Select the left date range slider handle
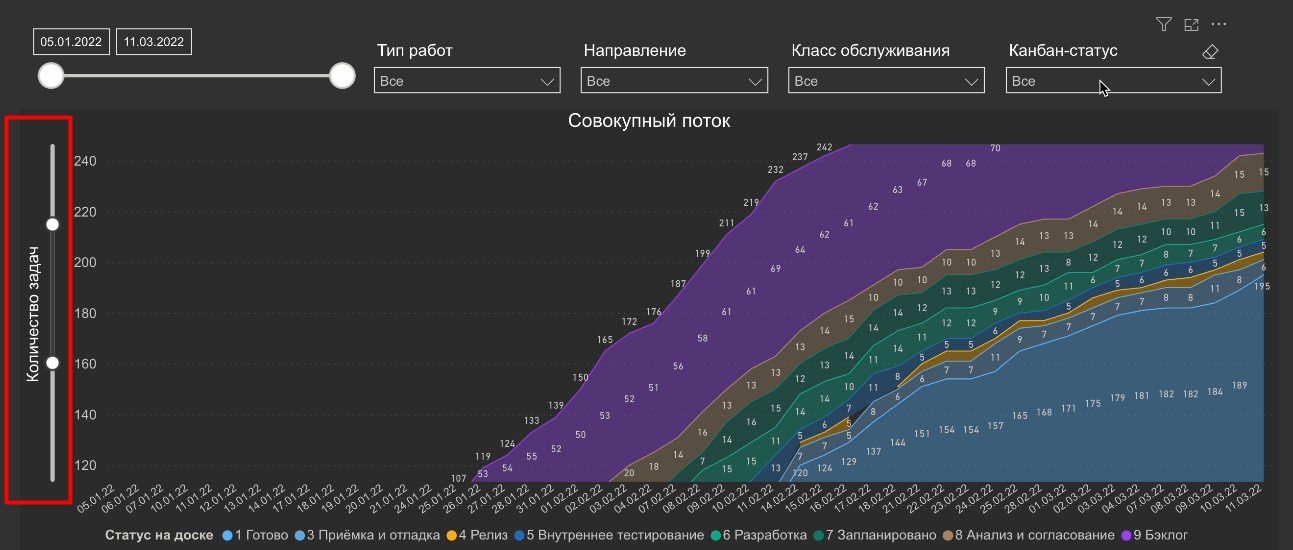This screenshot has width=1293, height=550. 50,75
